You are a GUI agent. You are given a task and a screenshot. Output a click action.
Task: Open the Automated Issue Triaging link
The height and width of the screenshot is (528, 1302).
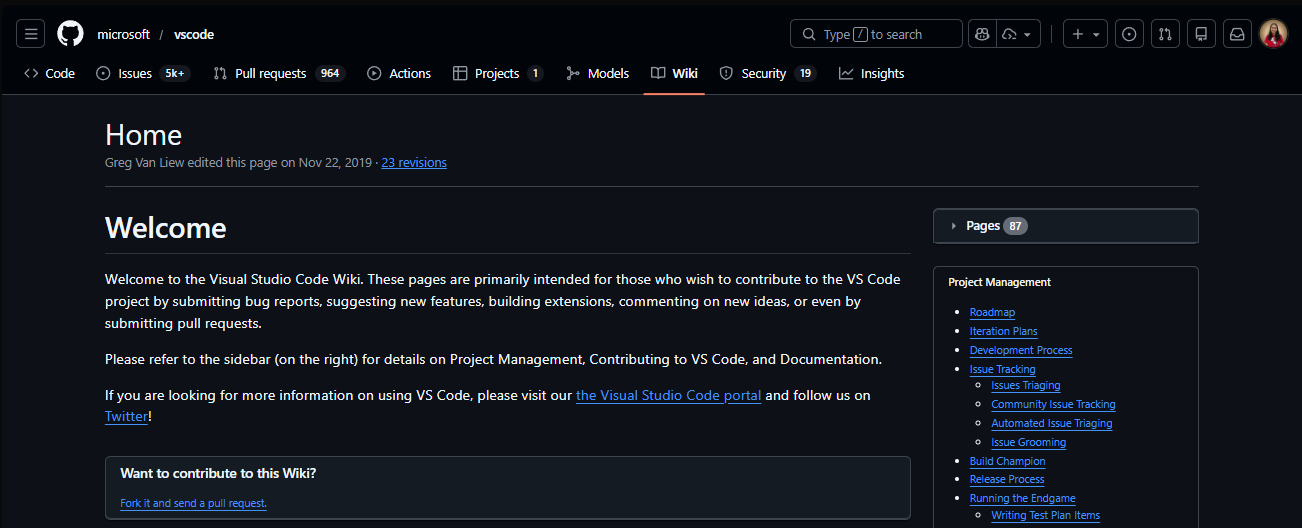click(1052, 423)
